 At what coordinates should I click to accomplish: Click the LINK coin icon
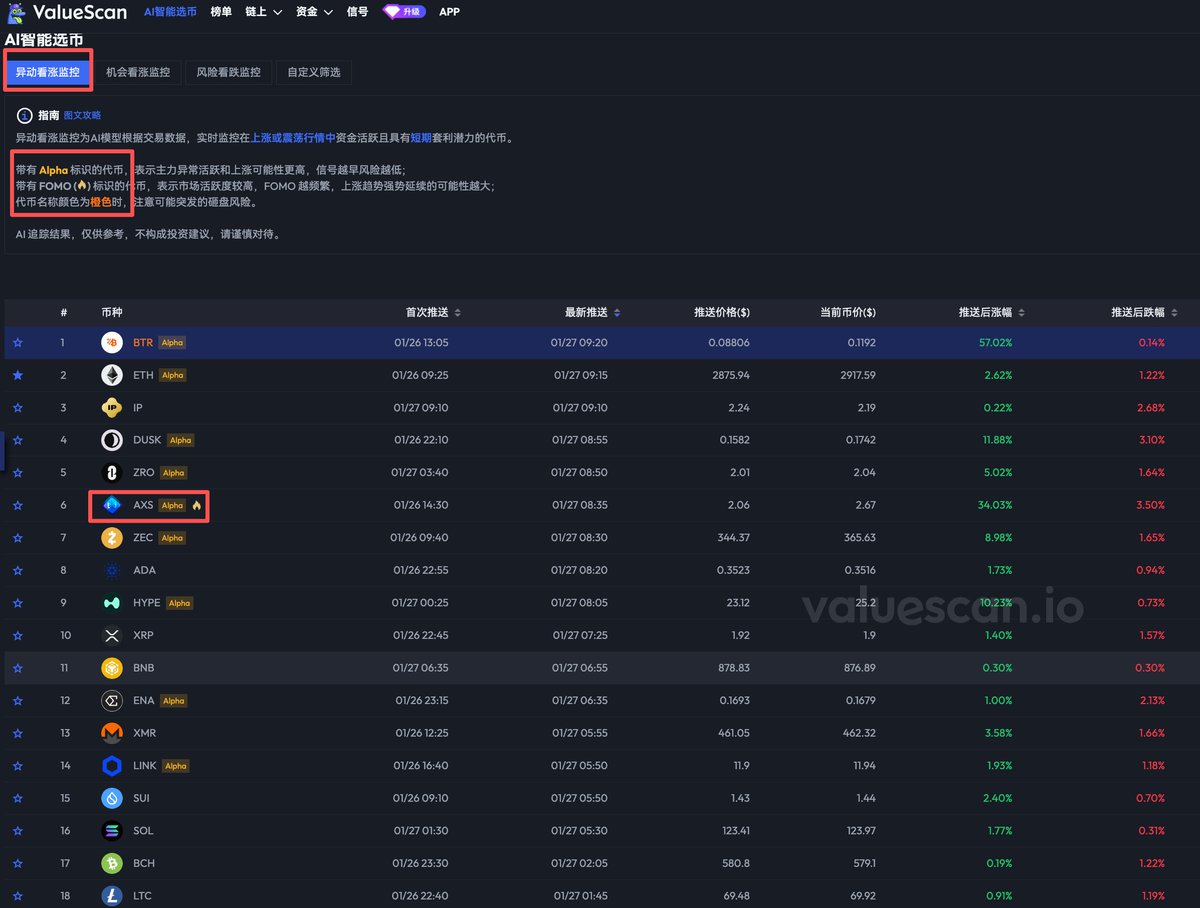pos(112,766)
